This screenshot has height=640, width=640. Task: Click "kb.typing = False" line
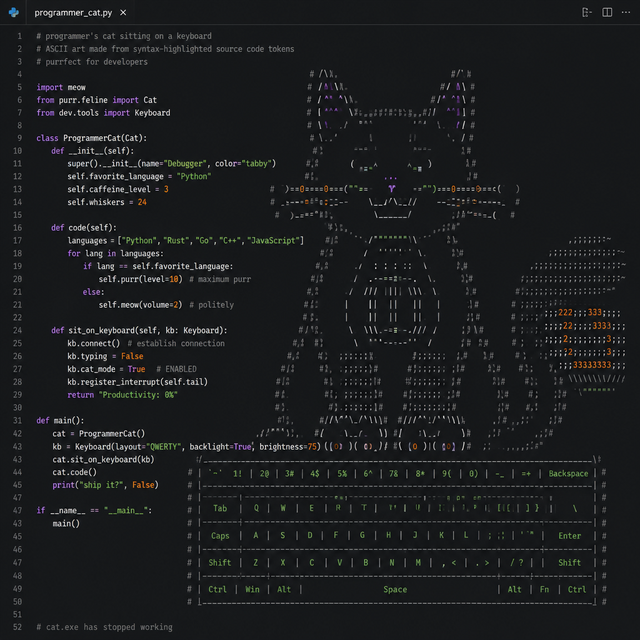coord(105,356)
